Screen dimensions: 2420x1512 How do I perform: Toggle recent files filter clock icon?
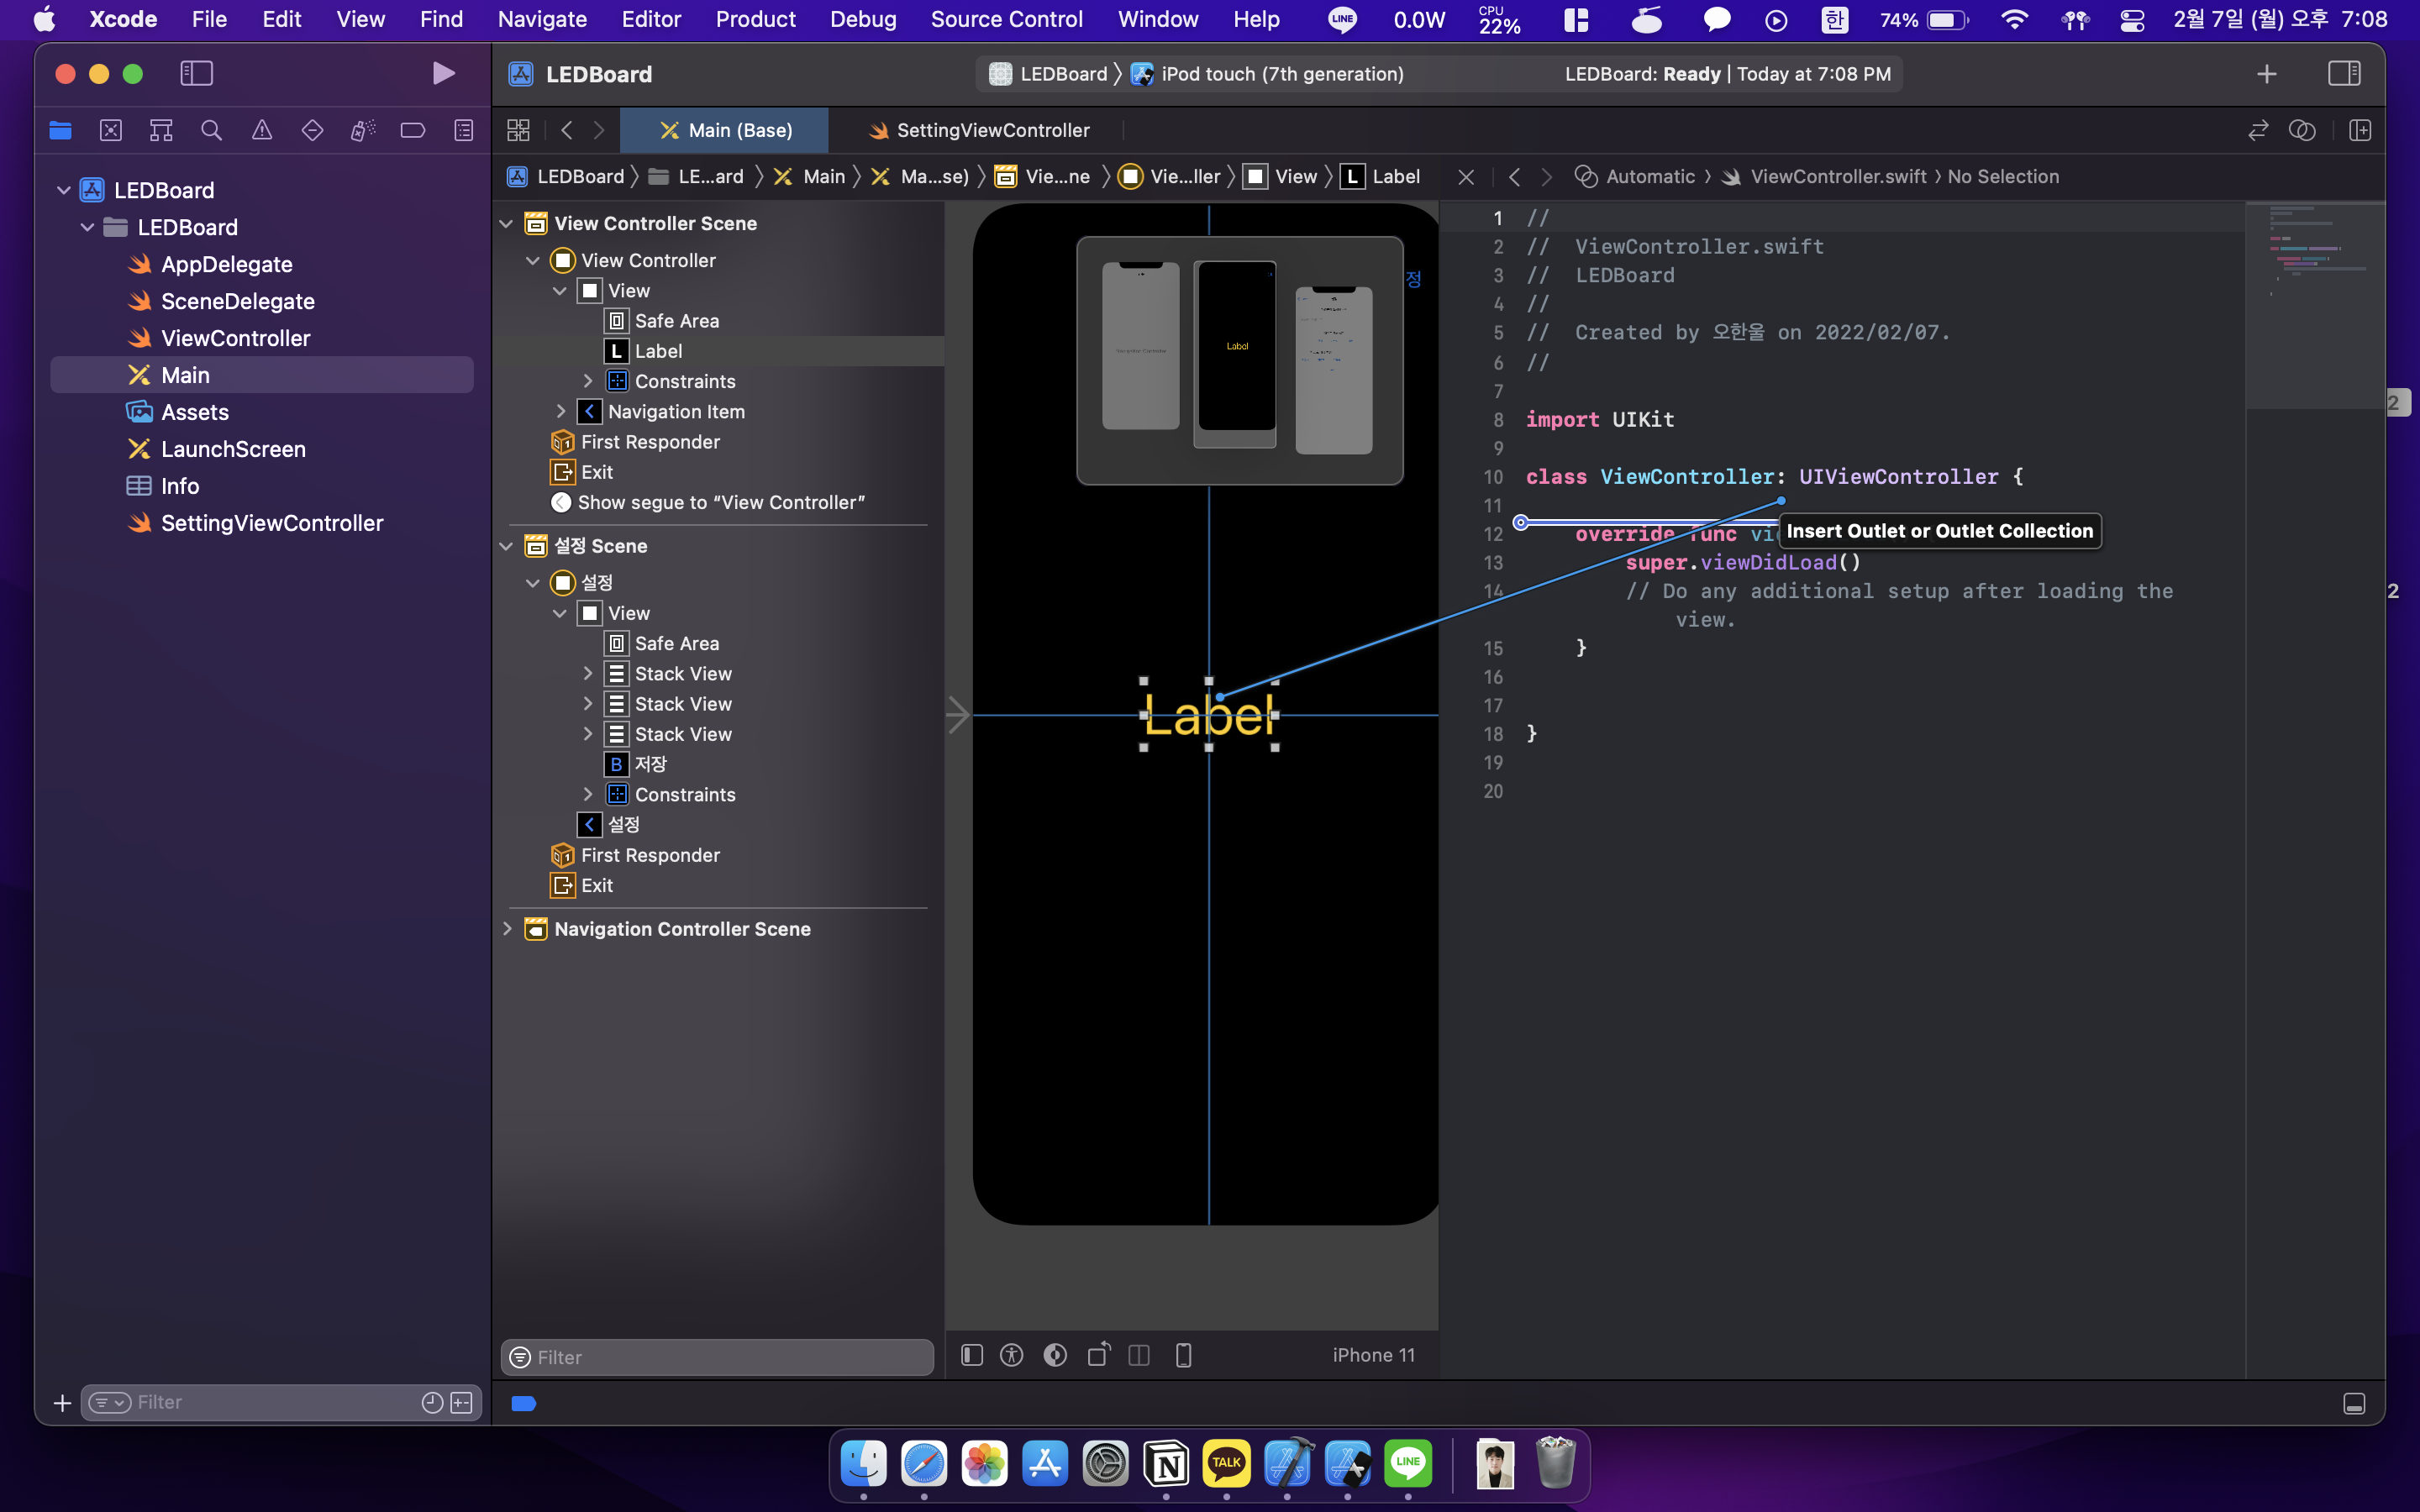click(x=432, y=1402)
